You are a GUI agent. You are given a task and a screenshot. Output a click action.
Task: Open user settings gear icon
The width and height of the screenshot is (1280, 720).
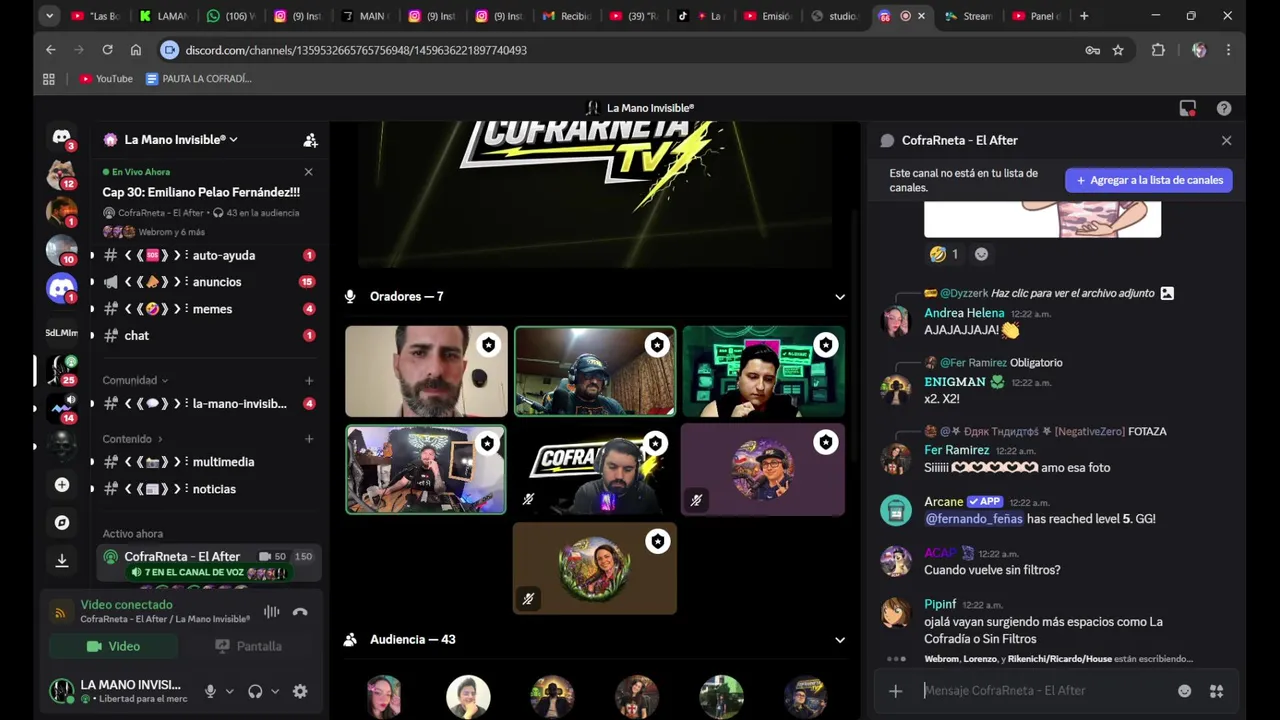coord(300,691)
